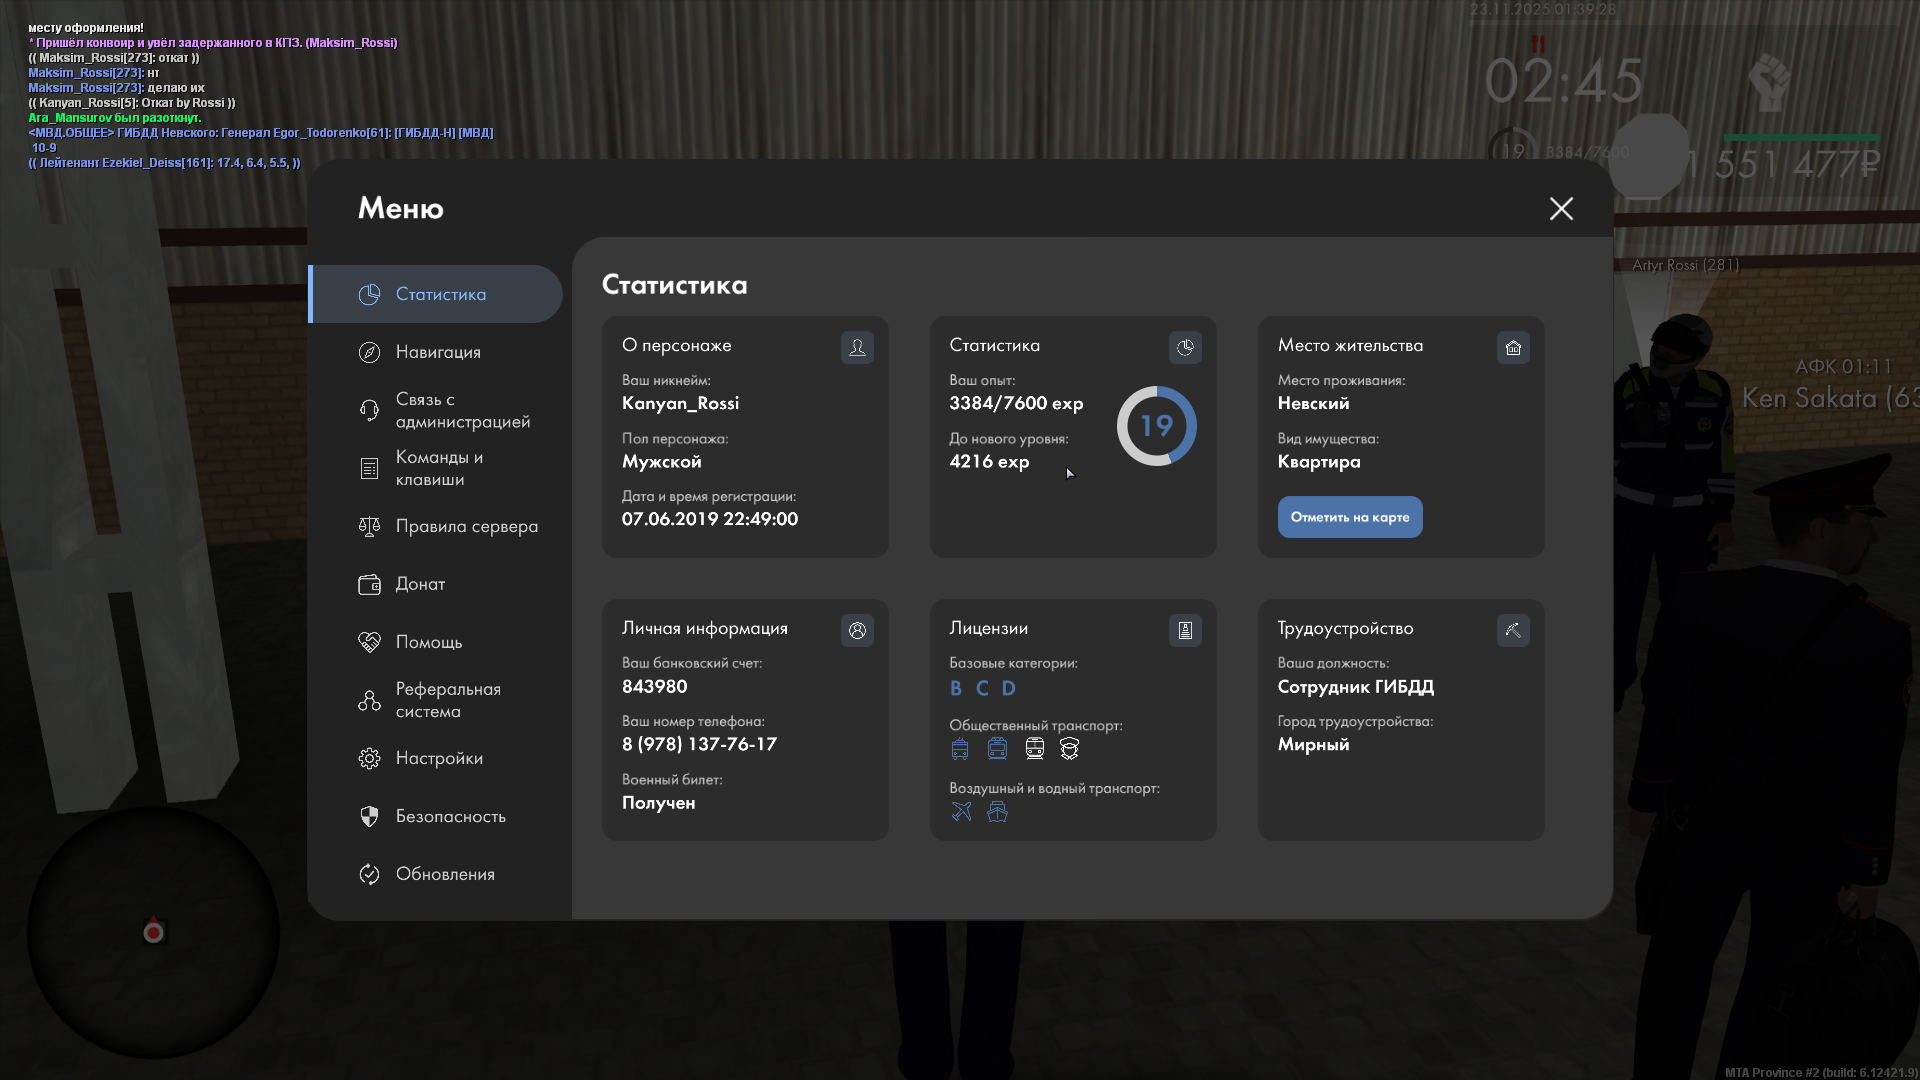This screenshot has height=1080, width=1920.
Task: Open the Безопасность section
Action: 450,816
